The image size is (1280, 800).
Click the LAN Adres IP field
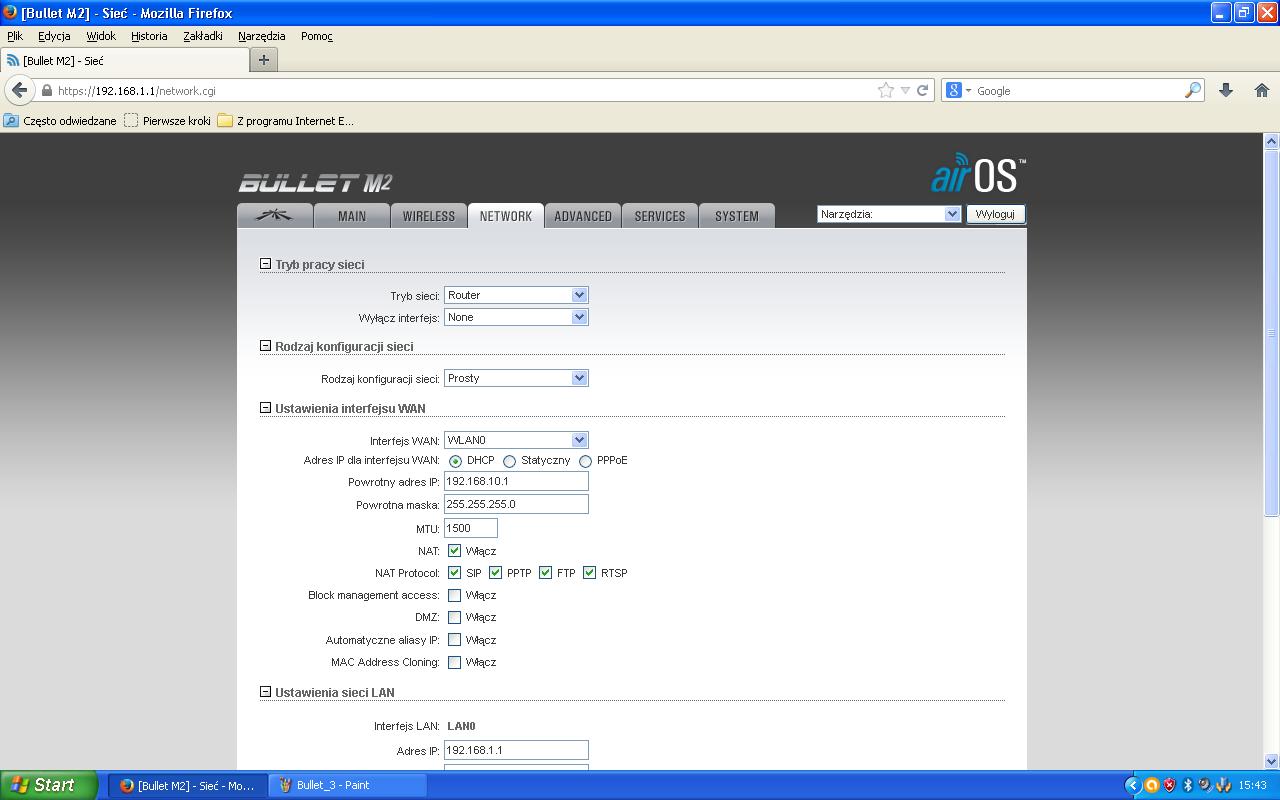pyautogui.click(x=516, y=750)
